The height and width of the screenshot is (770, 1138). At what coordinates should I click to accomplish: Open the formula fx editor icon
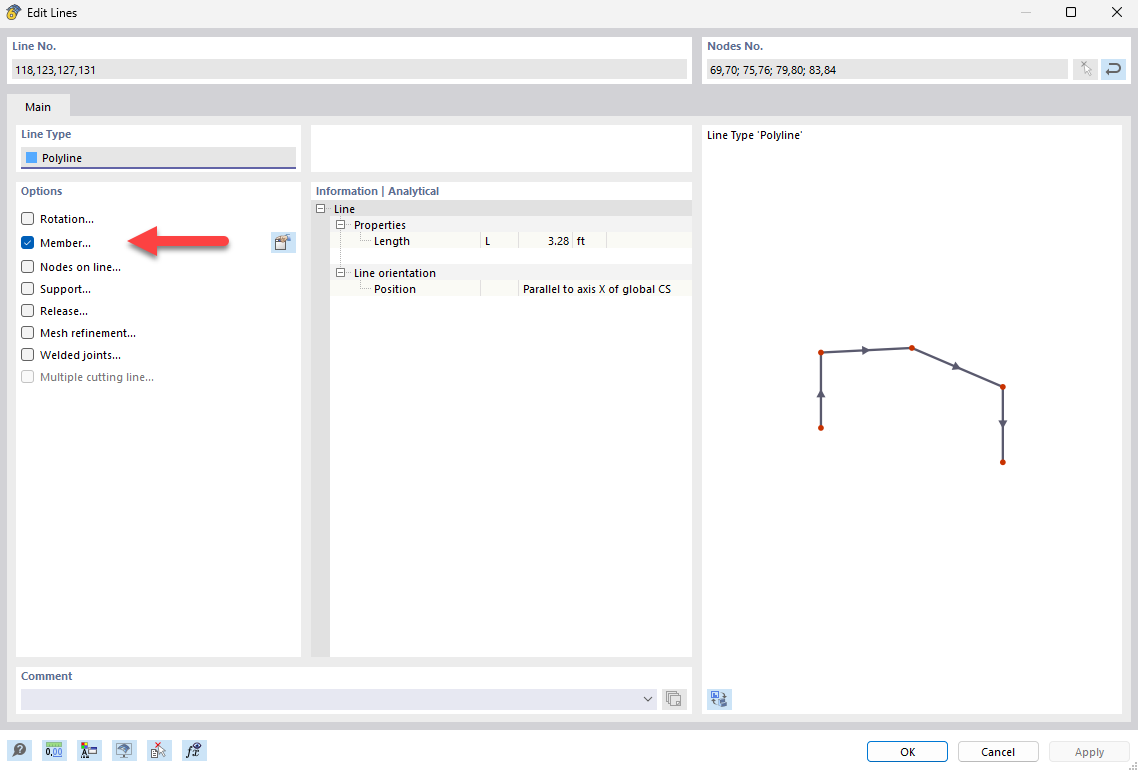194,750
